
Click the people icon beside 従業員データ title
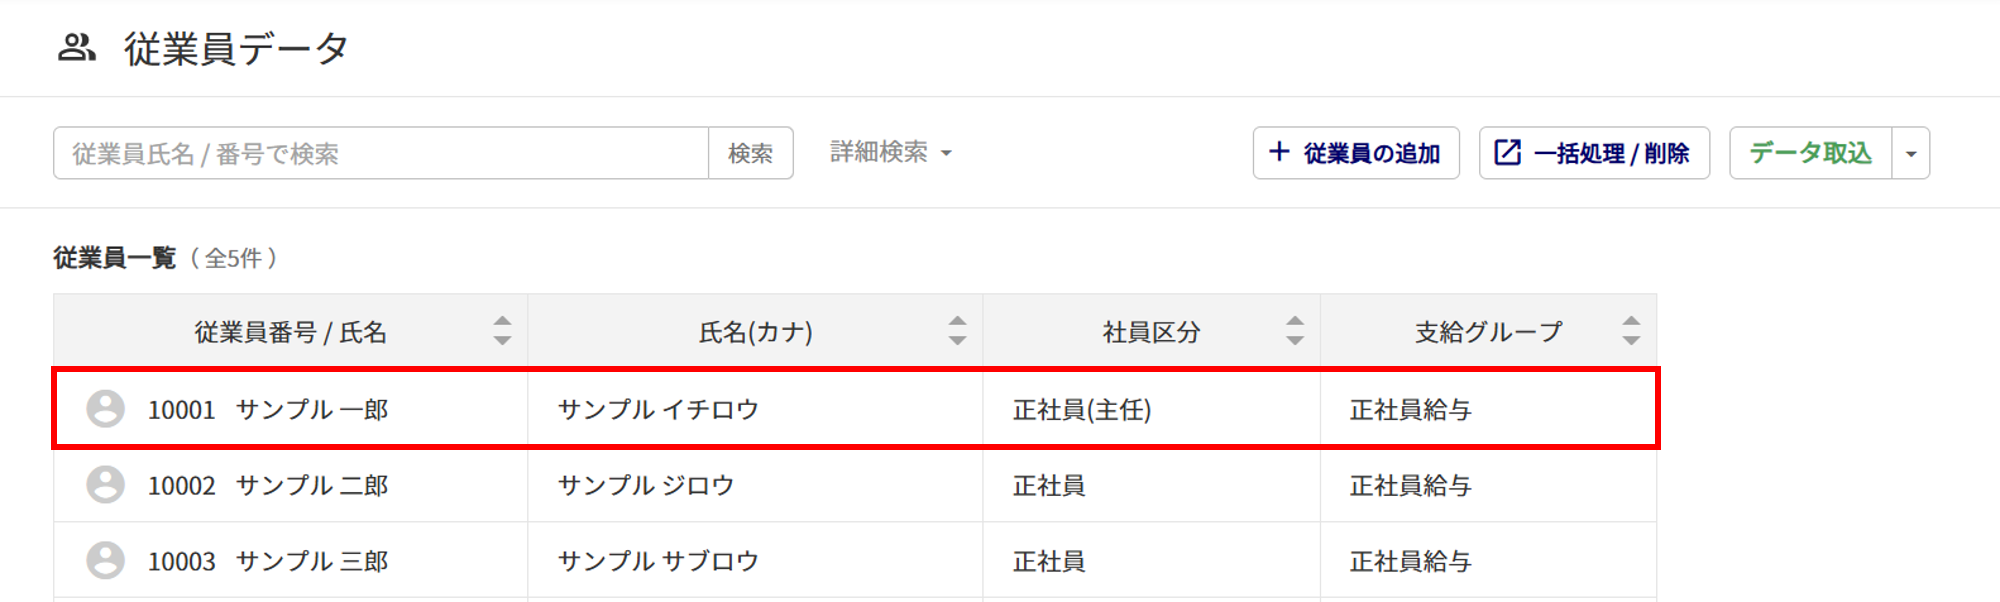77,47
